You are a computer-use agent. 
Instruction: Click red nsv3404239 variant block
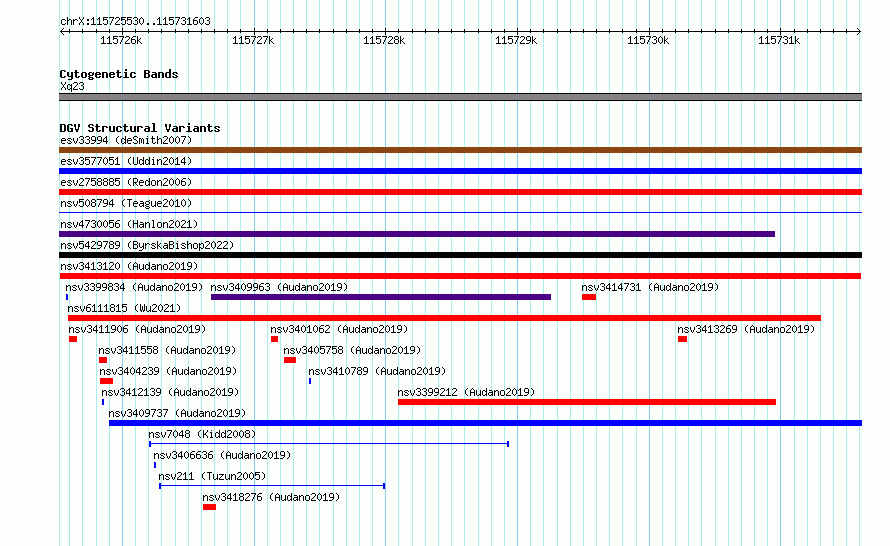click(106, 381)
